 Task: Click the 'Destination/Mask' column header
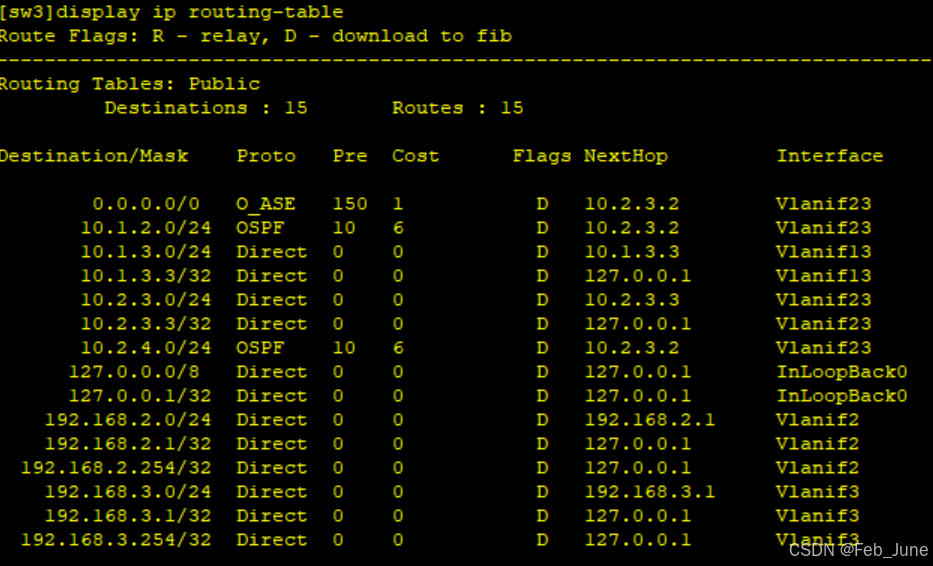coord(94,156)
